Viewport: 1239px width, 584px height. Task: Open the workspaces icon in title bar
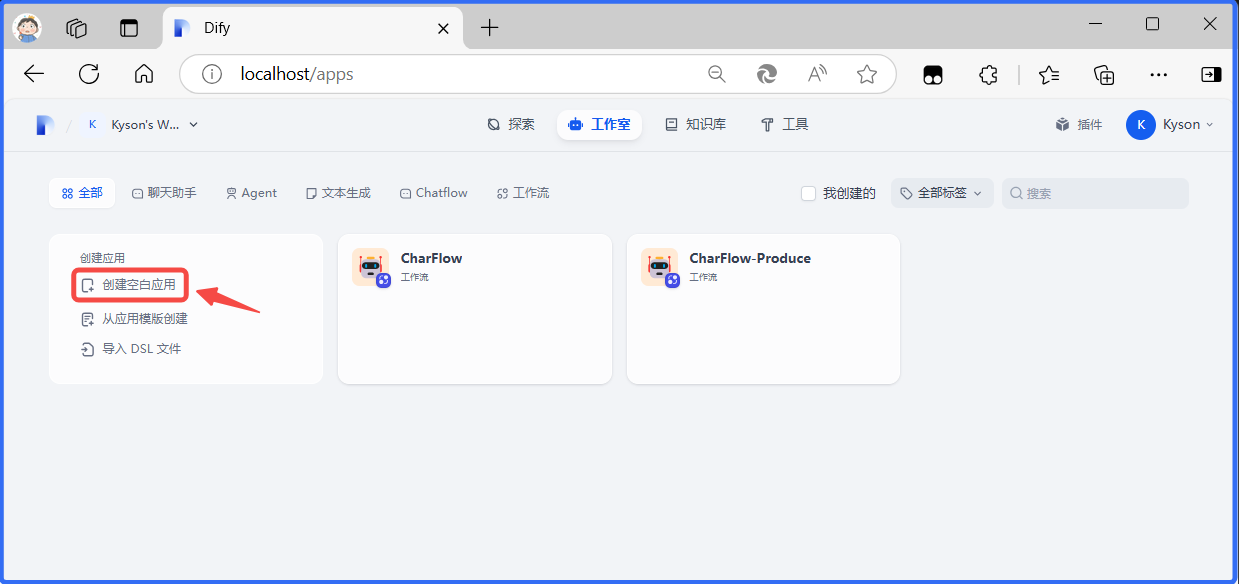[x=77, y=28]
